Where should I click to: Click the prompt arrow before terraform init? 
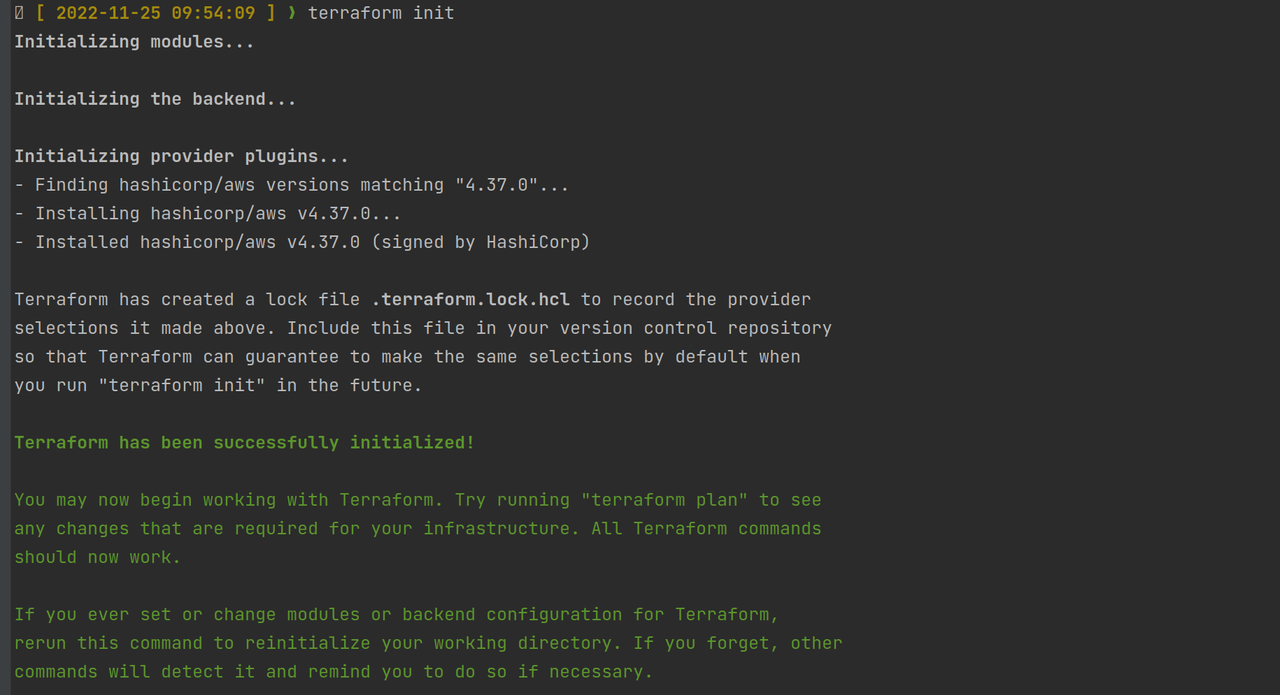coord(292,13)
